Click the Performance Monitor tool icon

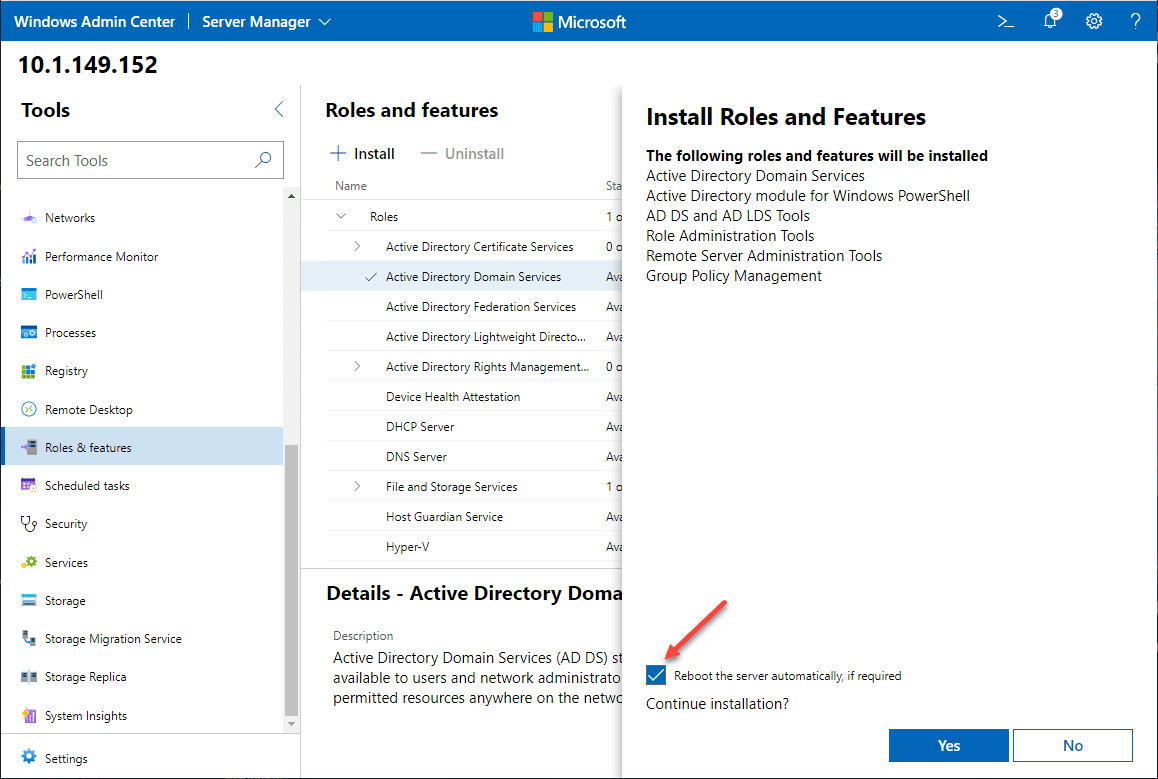click(x=29, y=257)
